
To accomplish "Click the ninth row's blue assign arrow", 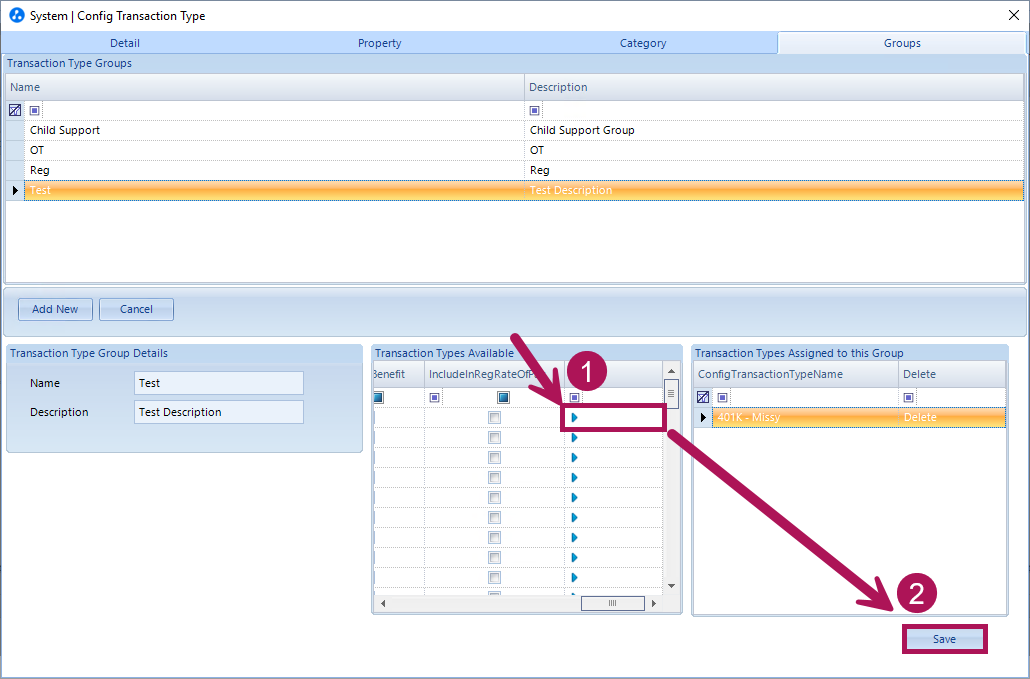I will pyautogui.click(x=575, y=578).
